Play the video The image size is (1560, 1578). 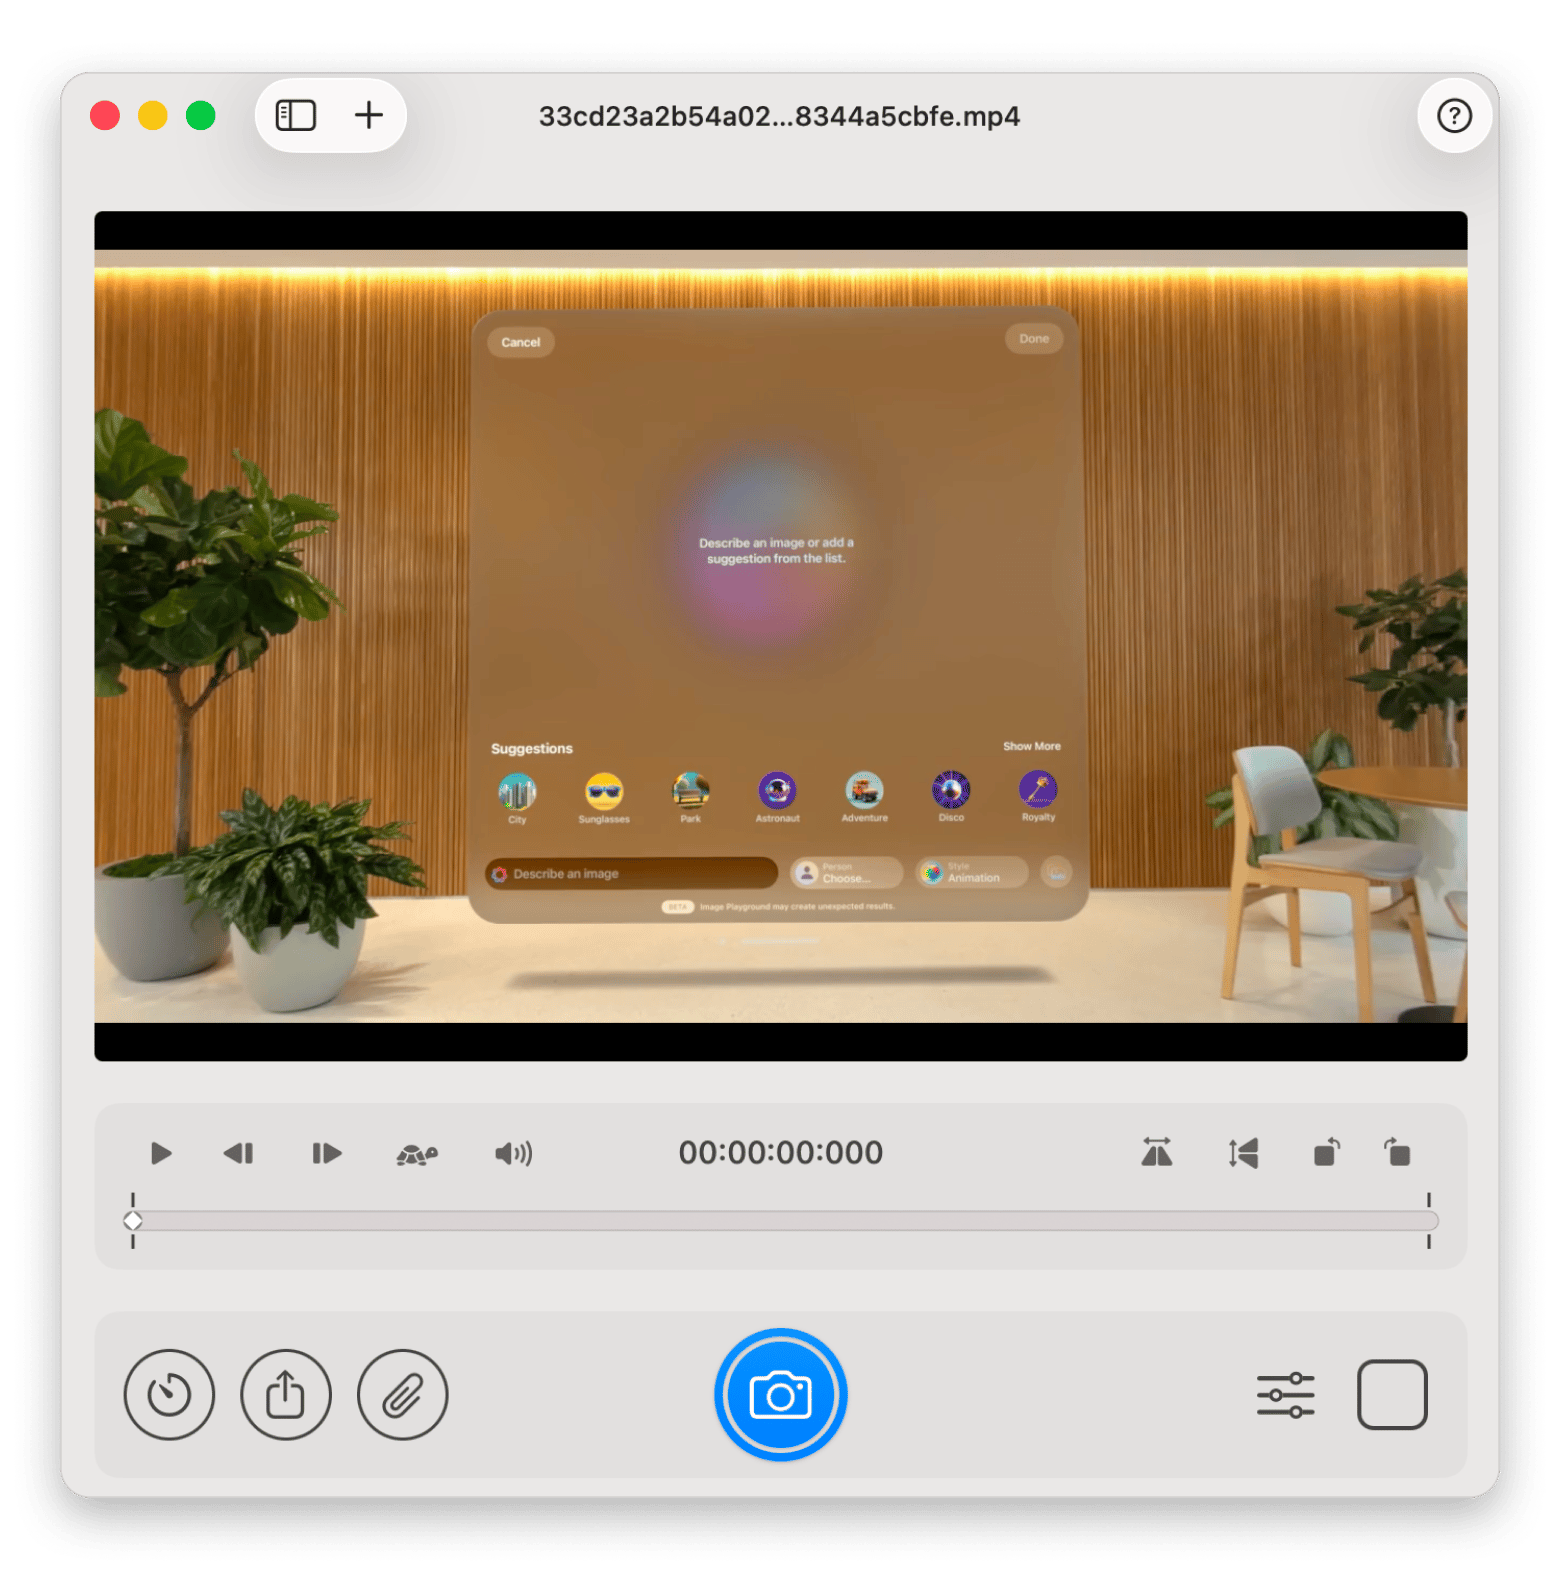point(160,1153)
